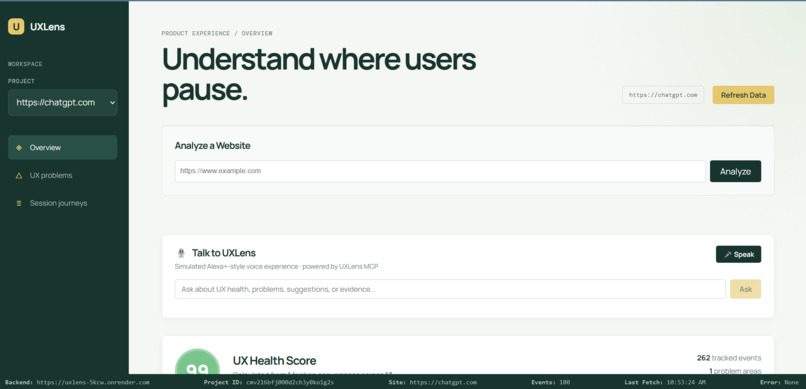806x389 pixels.
Task: Click the UX problems triangle icon
Action: tap(19, 175)
